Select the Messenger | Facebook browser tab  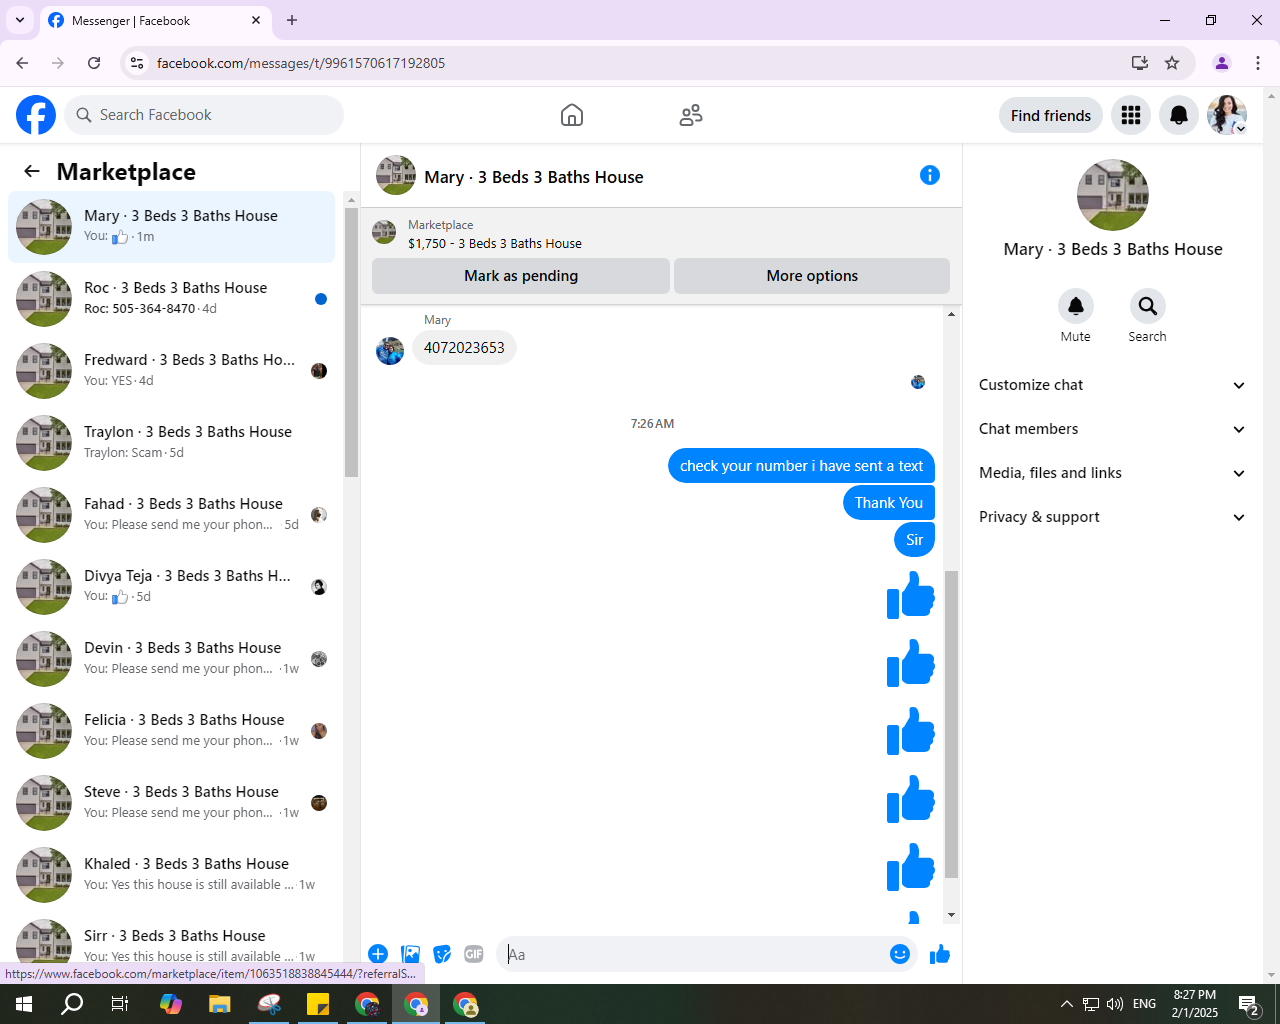[155, 20]
